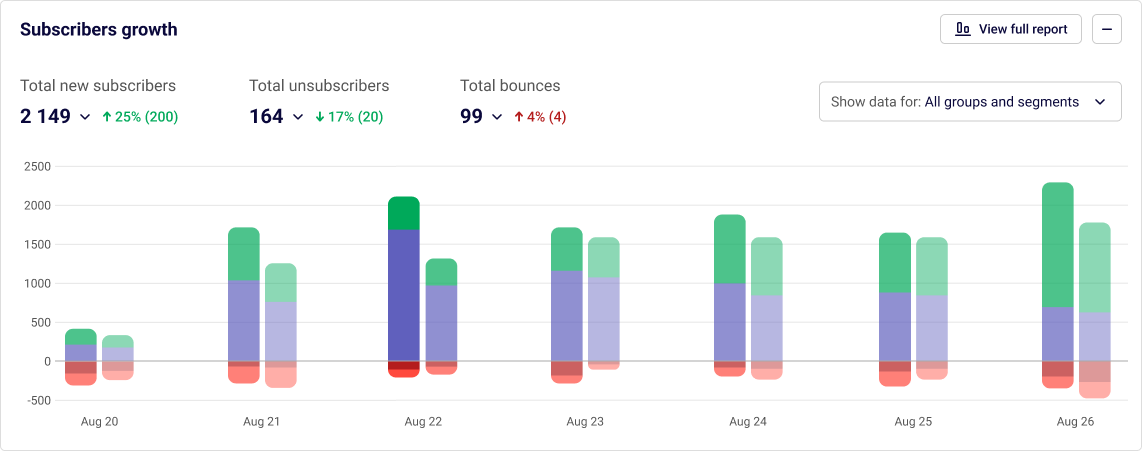
Task: Click the Aug 20 date label on axis
Action: click(x=99, y=422)
